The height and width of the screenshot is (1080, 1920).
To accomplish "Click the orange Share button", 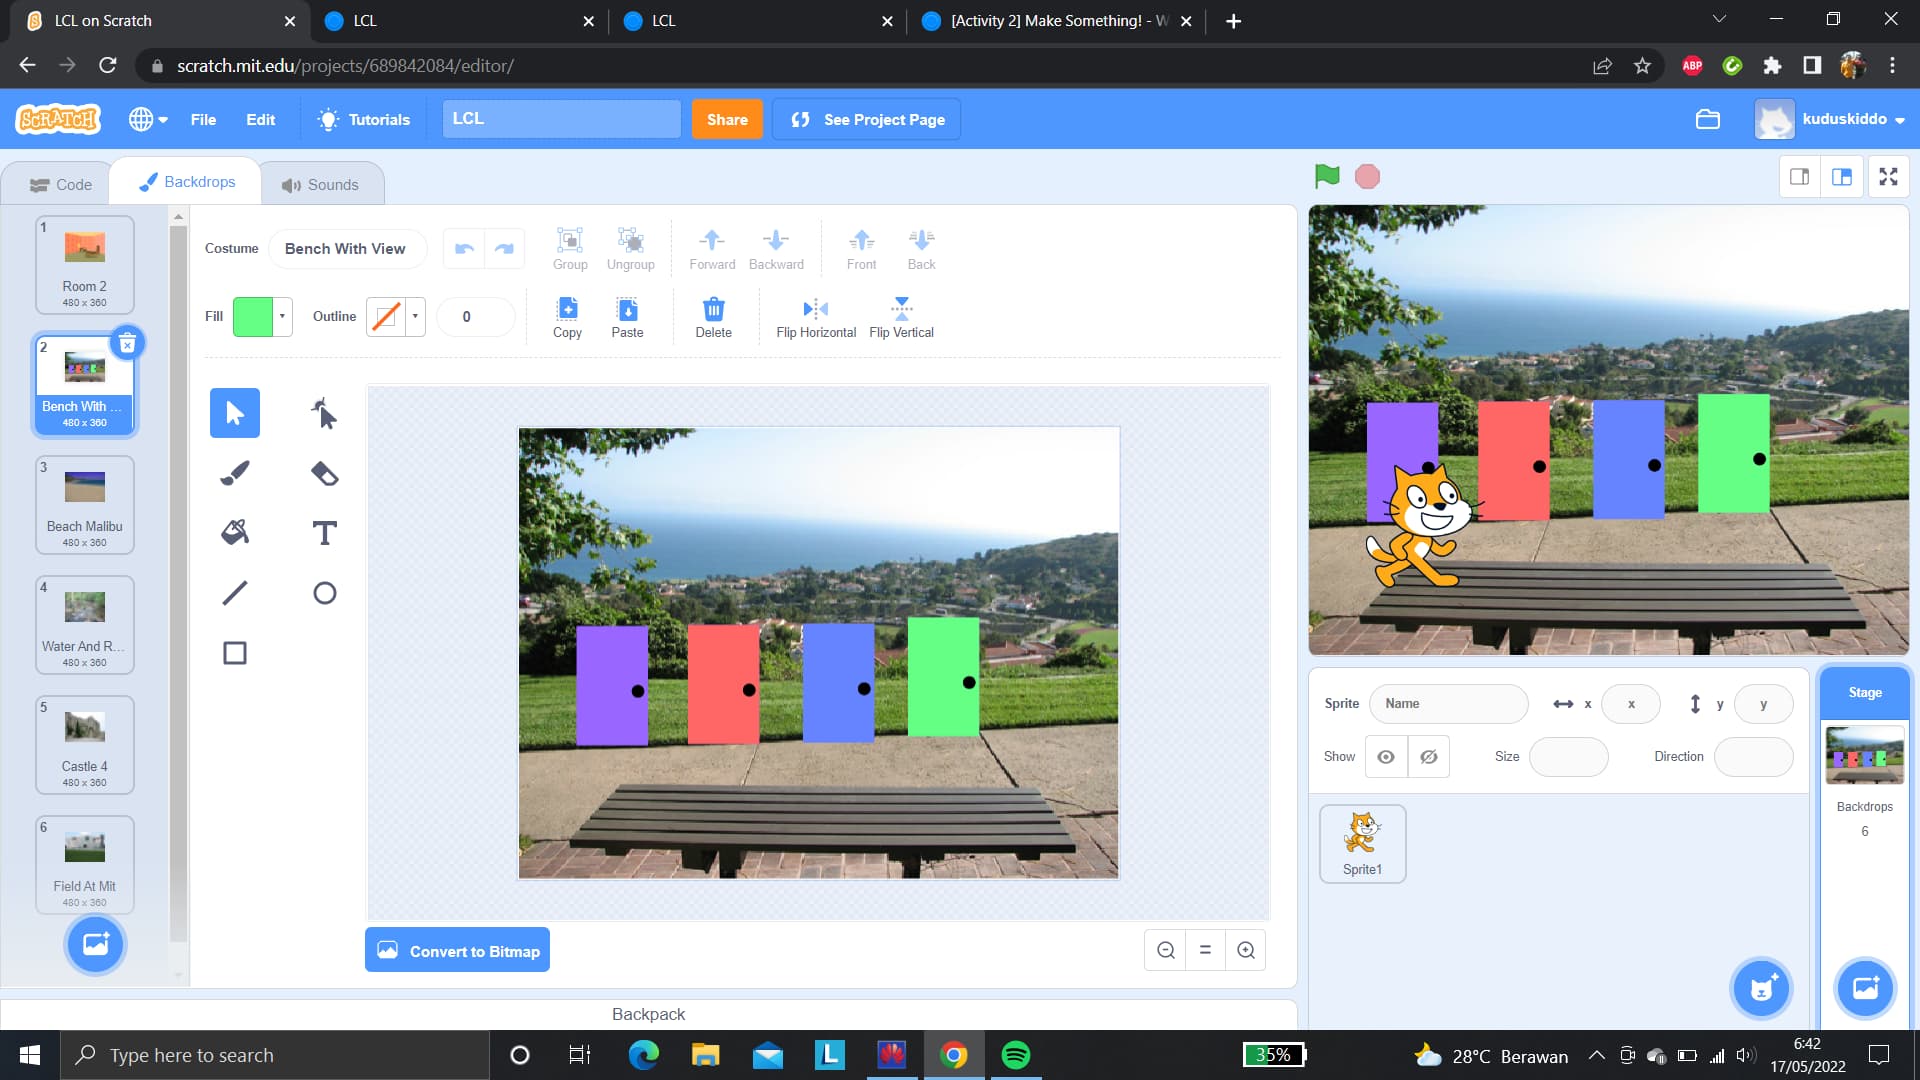I will click(727, 119).
